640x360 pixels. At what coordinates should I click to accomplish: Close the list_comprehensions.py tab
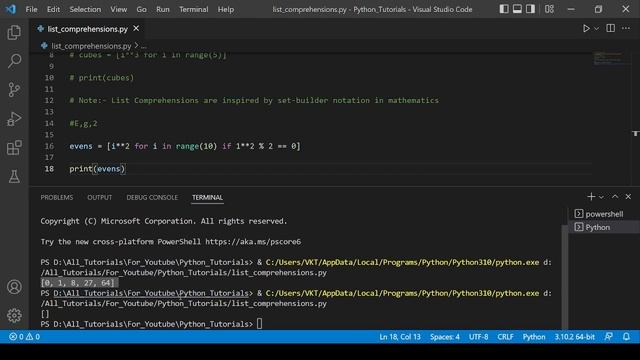click(136, 29)
